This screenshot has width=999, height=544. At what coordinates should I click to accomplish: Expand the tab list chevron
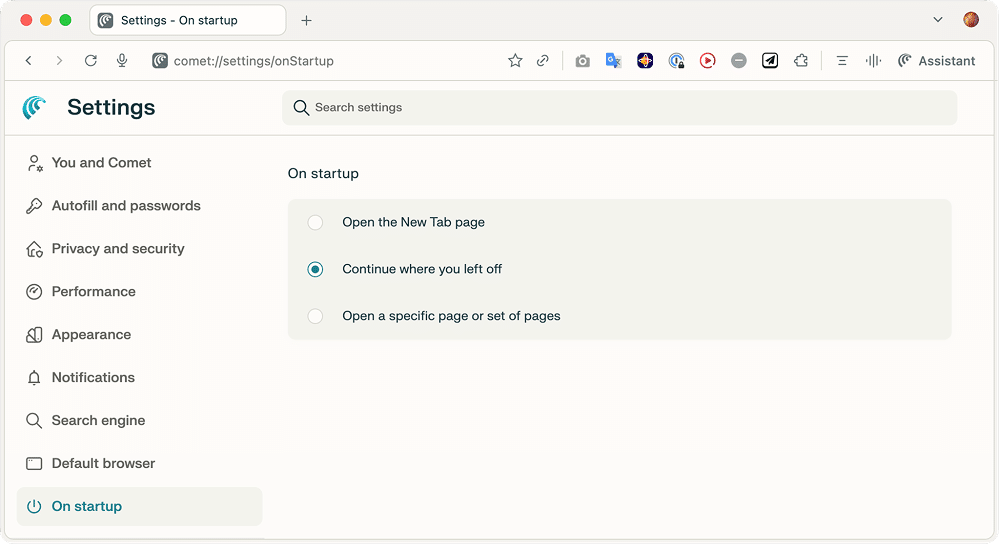tap(938, 20)
